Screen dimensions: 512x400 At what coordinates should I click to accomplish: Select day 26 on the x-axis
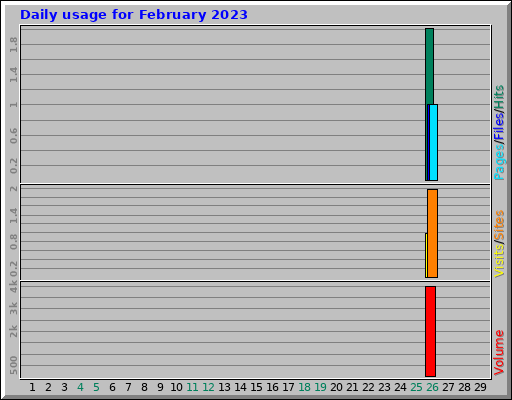pos(432,387)
